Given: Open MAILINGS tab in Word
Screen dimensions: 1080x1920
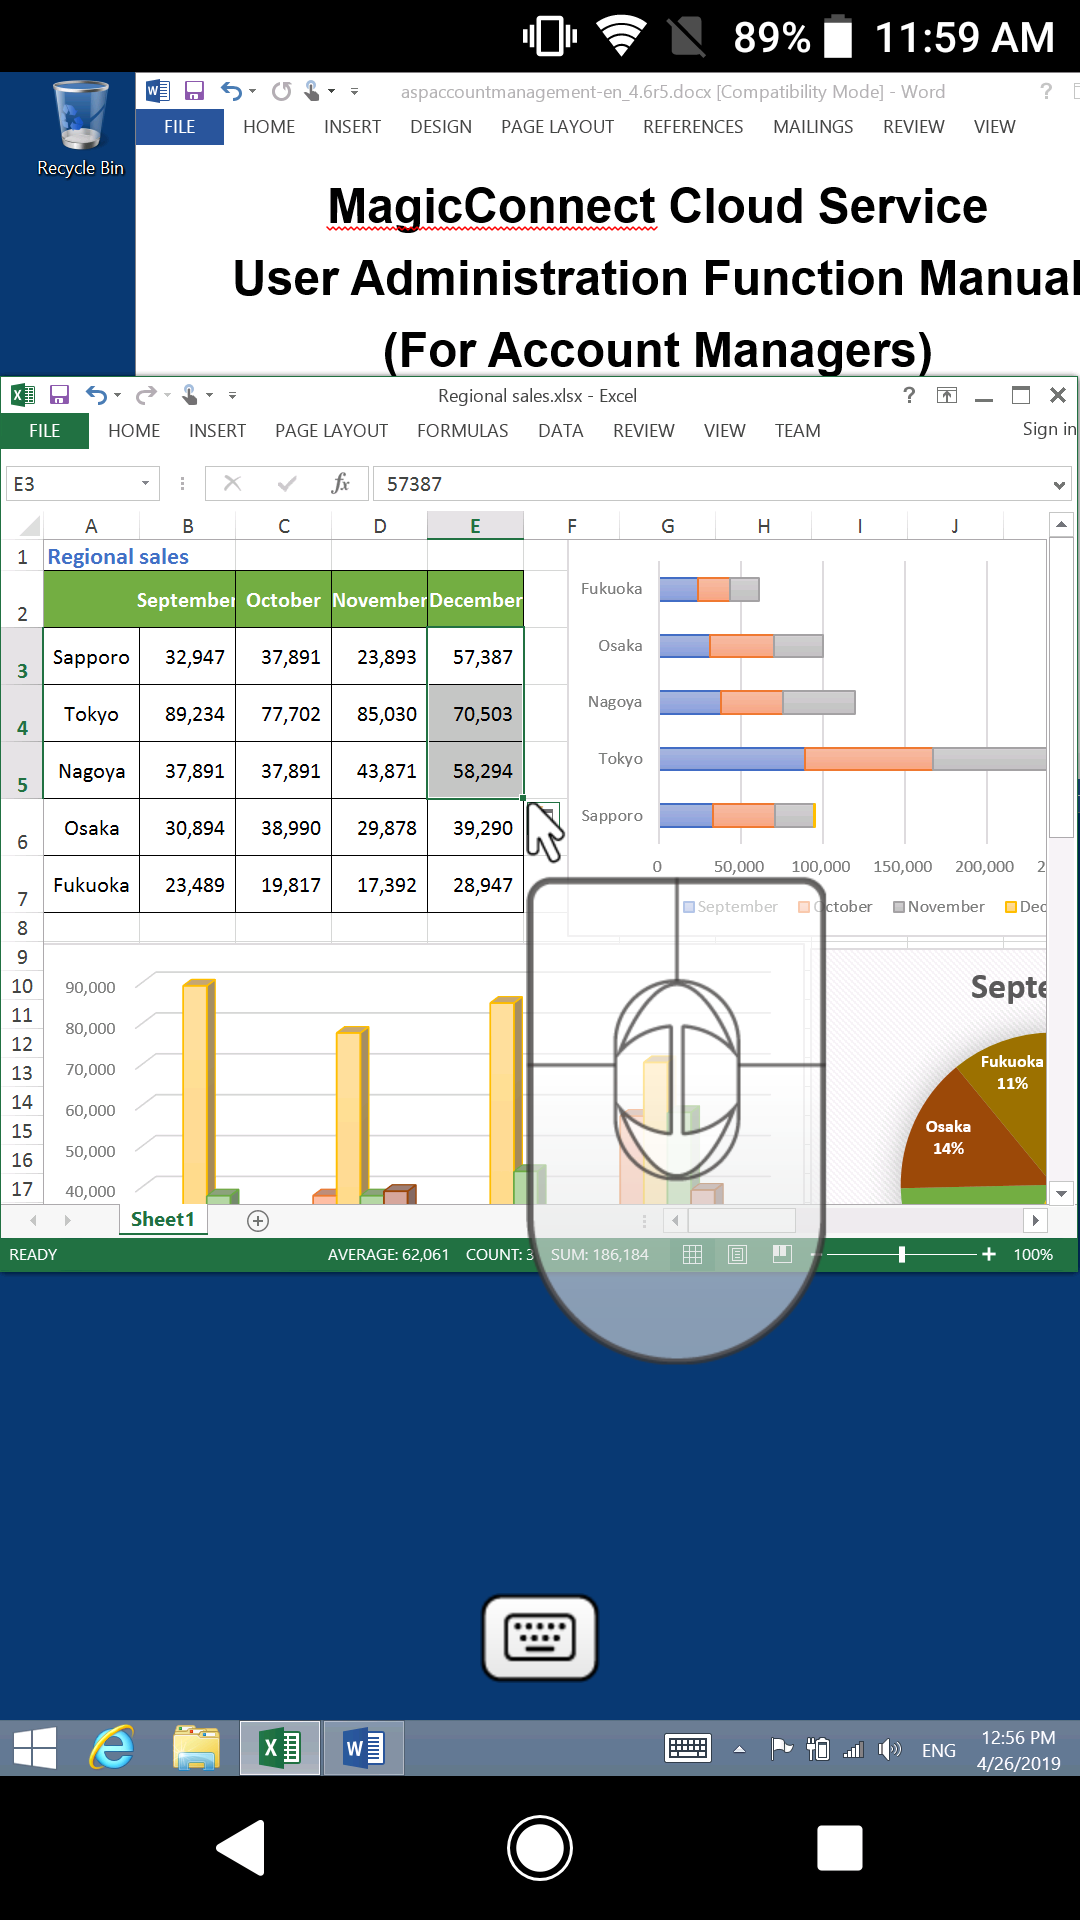Looking at the screenshot, I should tap(813, 127).
